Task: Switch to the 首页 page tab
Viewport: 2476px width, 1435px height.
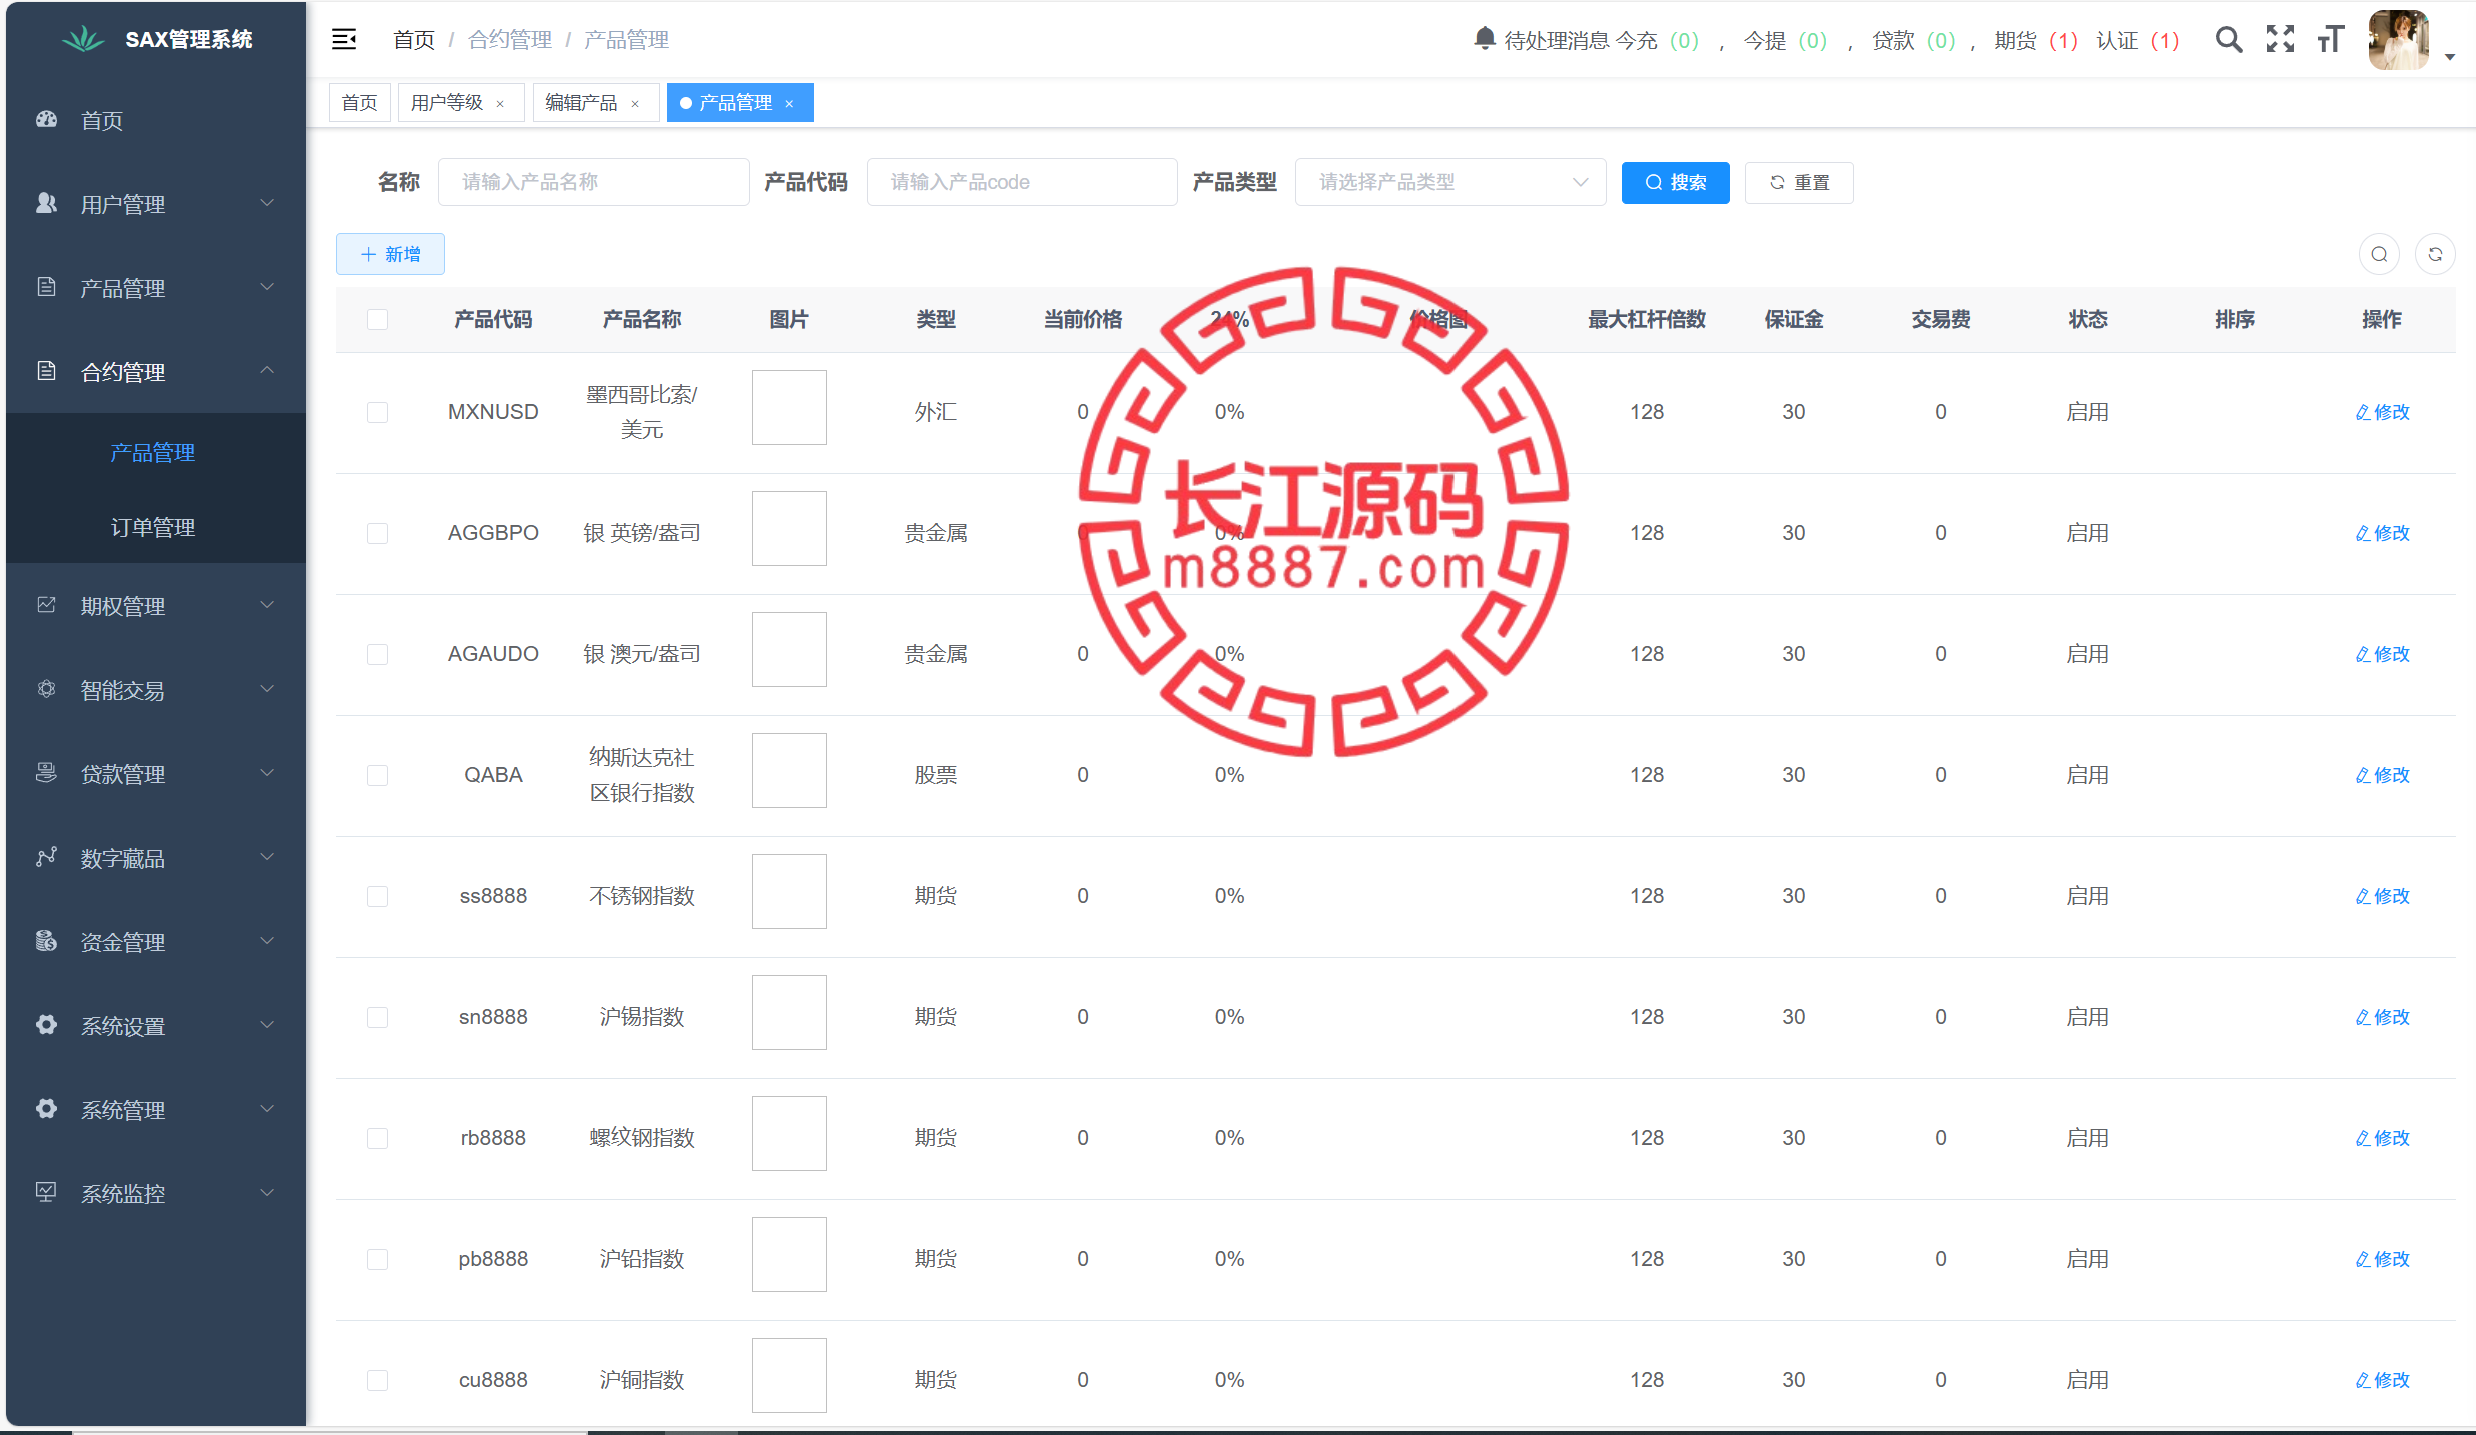Action: coord(359,103)
